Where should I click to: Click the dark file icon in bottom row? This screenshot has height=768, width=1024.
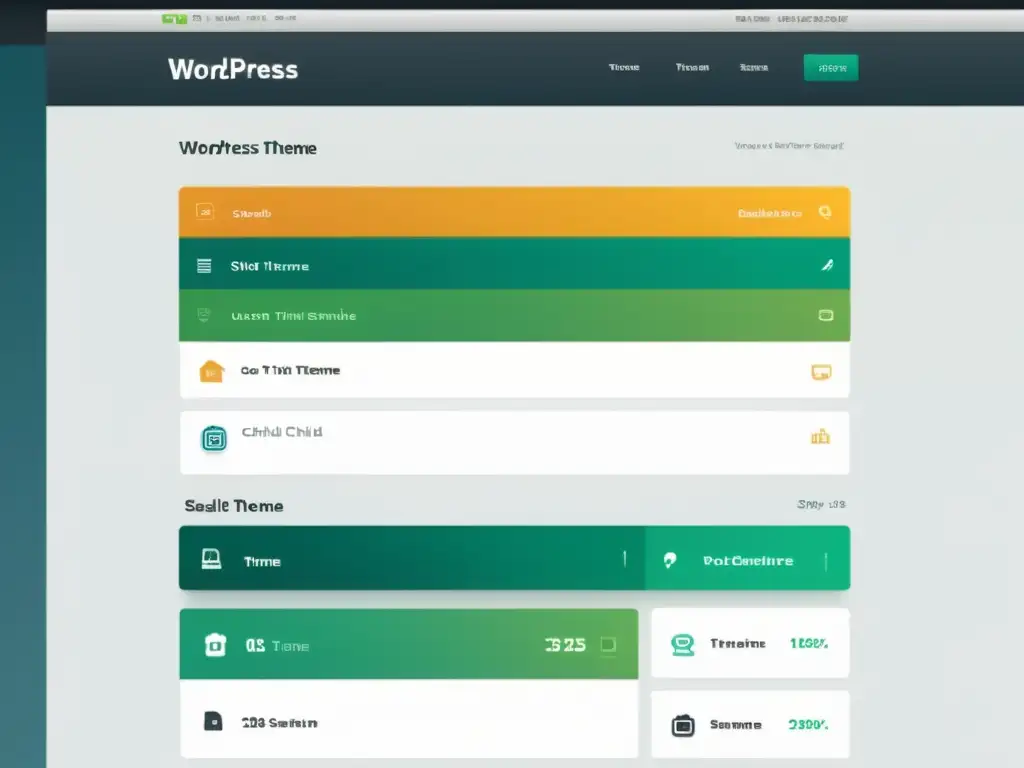[213, 722]
